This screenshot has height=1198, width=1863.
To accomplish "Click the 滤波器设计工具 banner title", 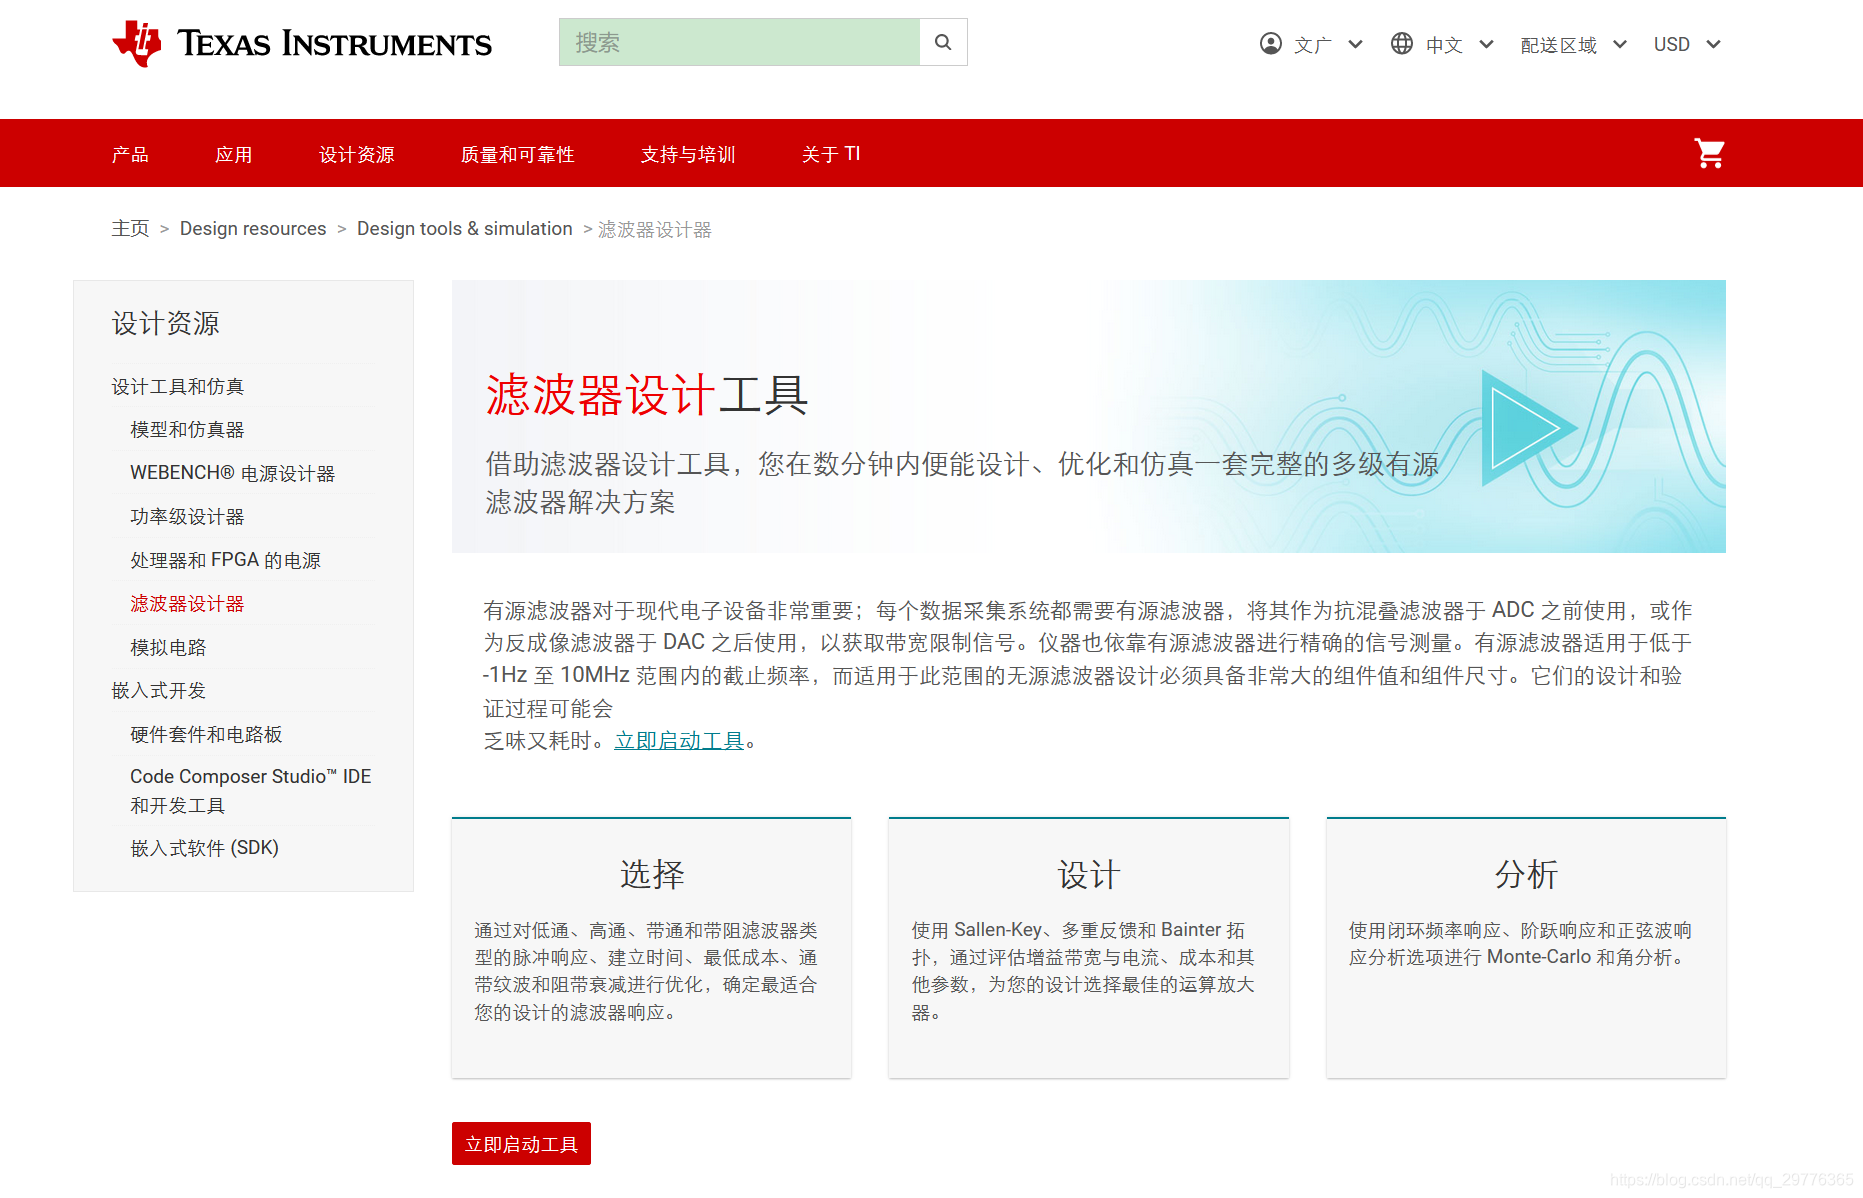I will point(647,394).
